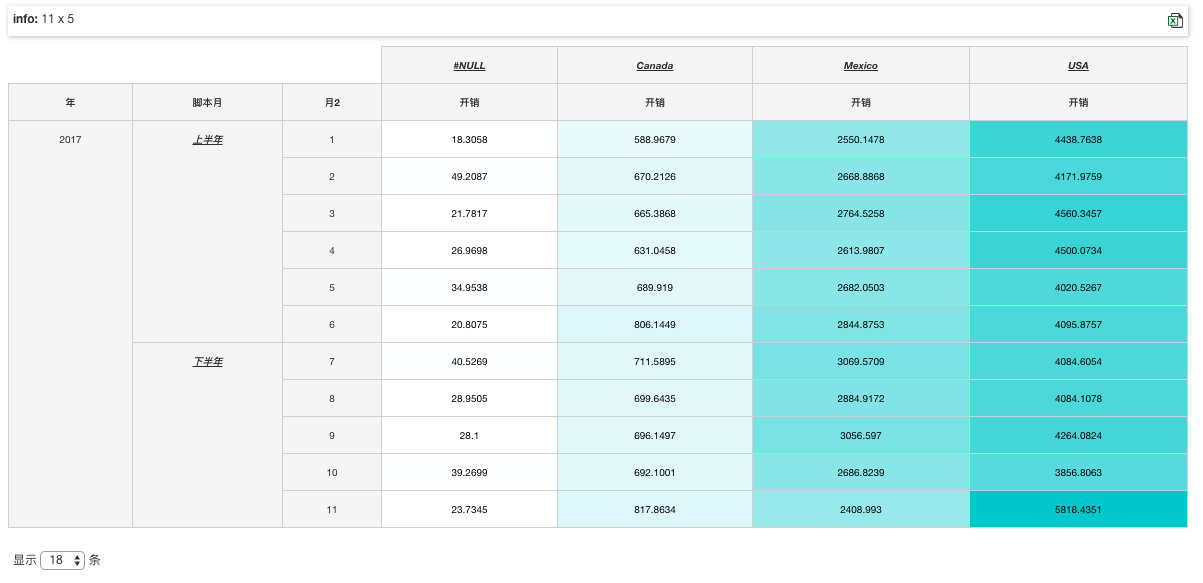Click the #NULL column header link
Image resolution: width=1203 pixels, height=583 pixels.
[469, 66]
